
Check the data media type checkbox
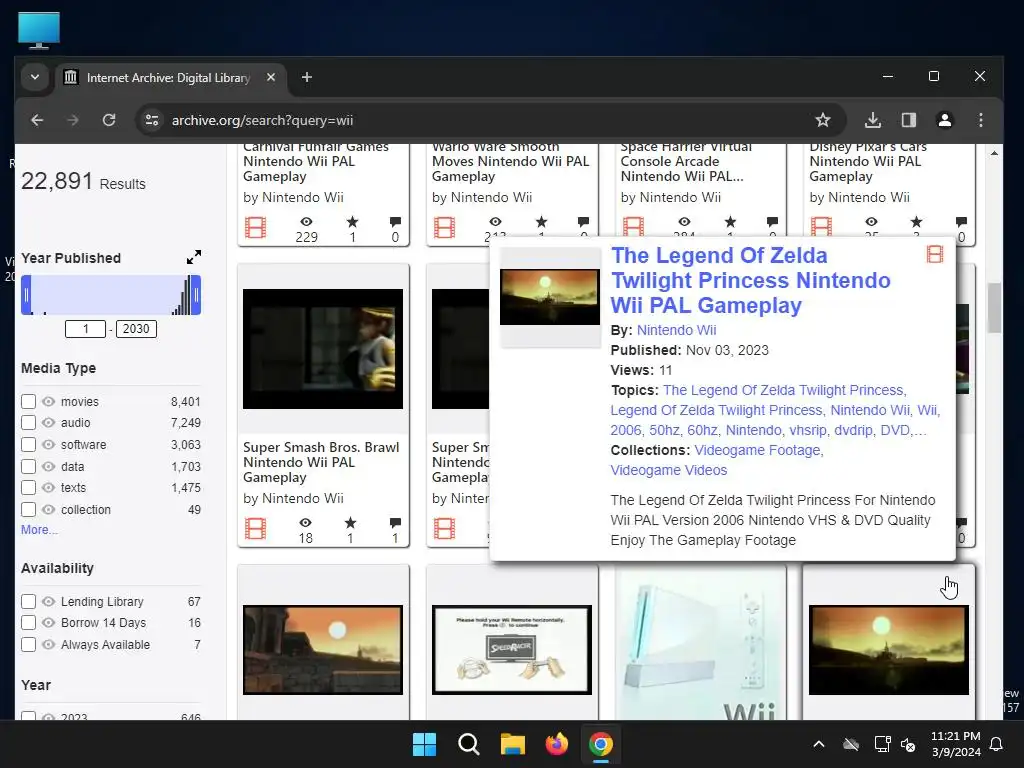click(28, 466)
